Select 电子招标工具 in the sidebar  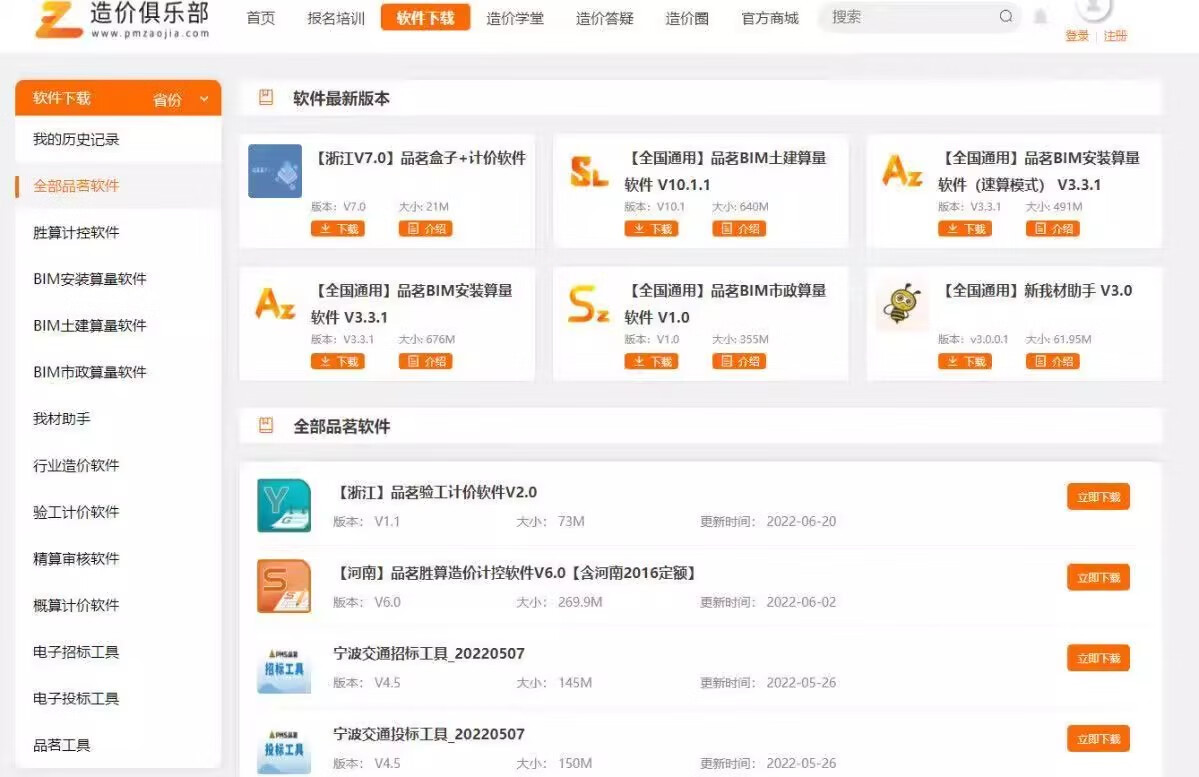[76, 652]
